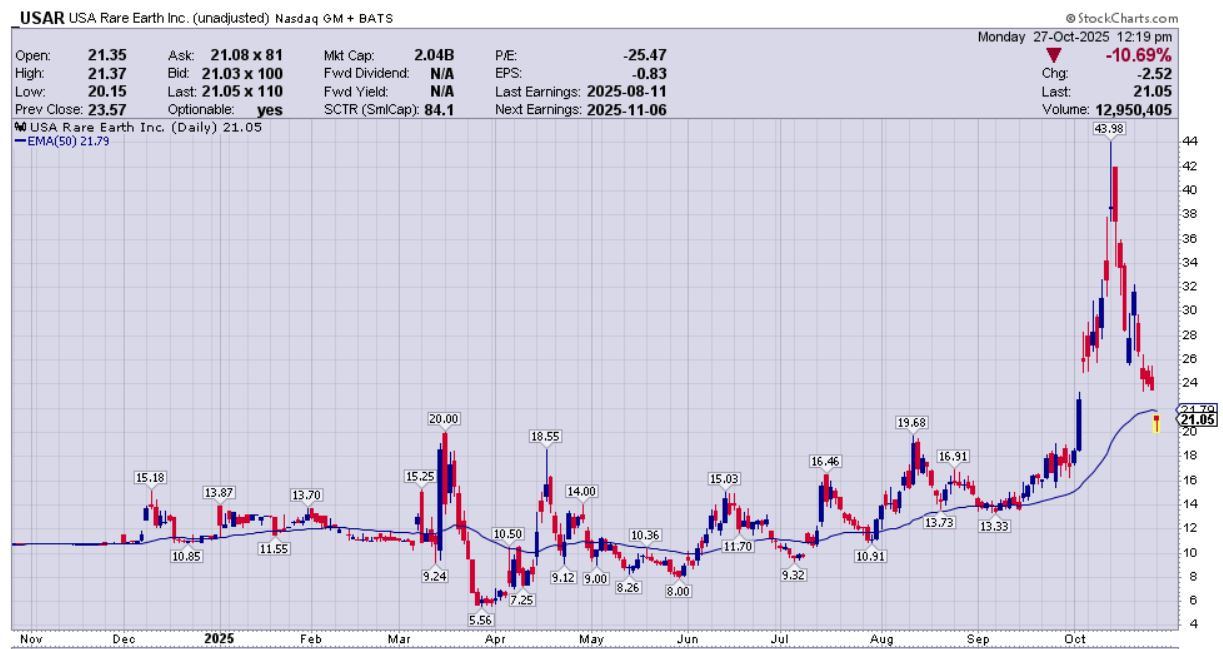Image resolution: width=1223 pixels, height=649 pixels.
Task: Click the -10.69% percent change value
Action: [1139, 55]
